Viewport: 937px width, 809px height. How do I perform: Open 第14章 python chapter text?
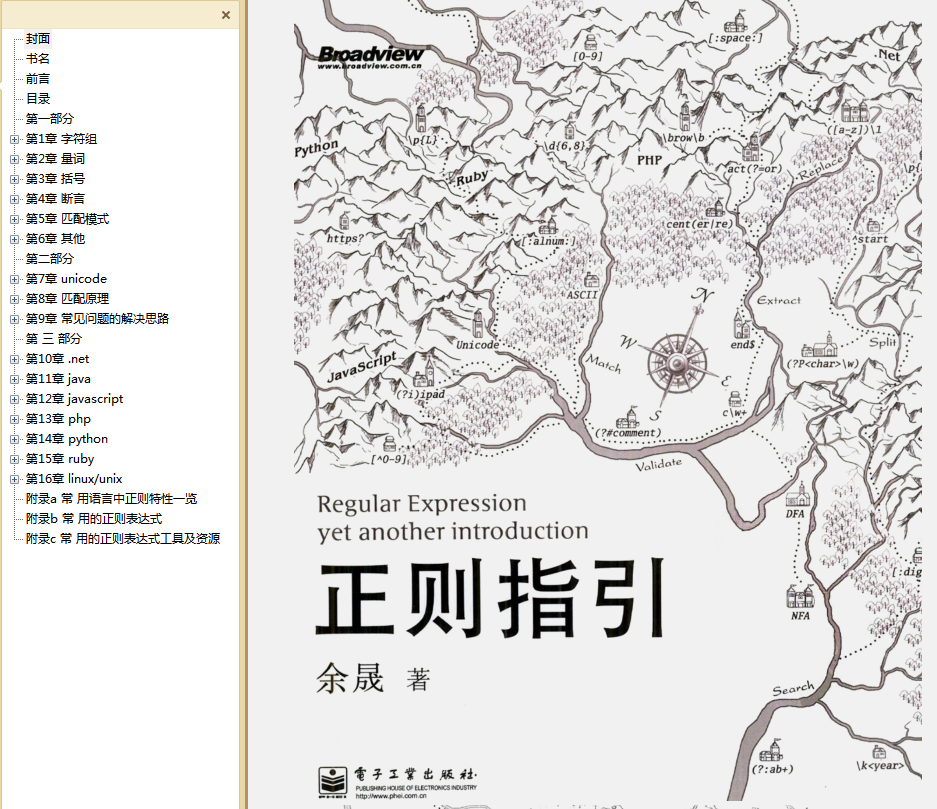tap(66, 439)
